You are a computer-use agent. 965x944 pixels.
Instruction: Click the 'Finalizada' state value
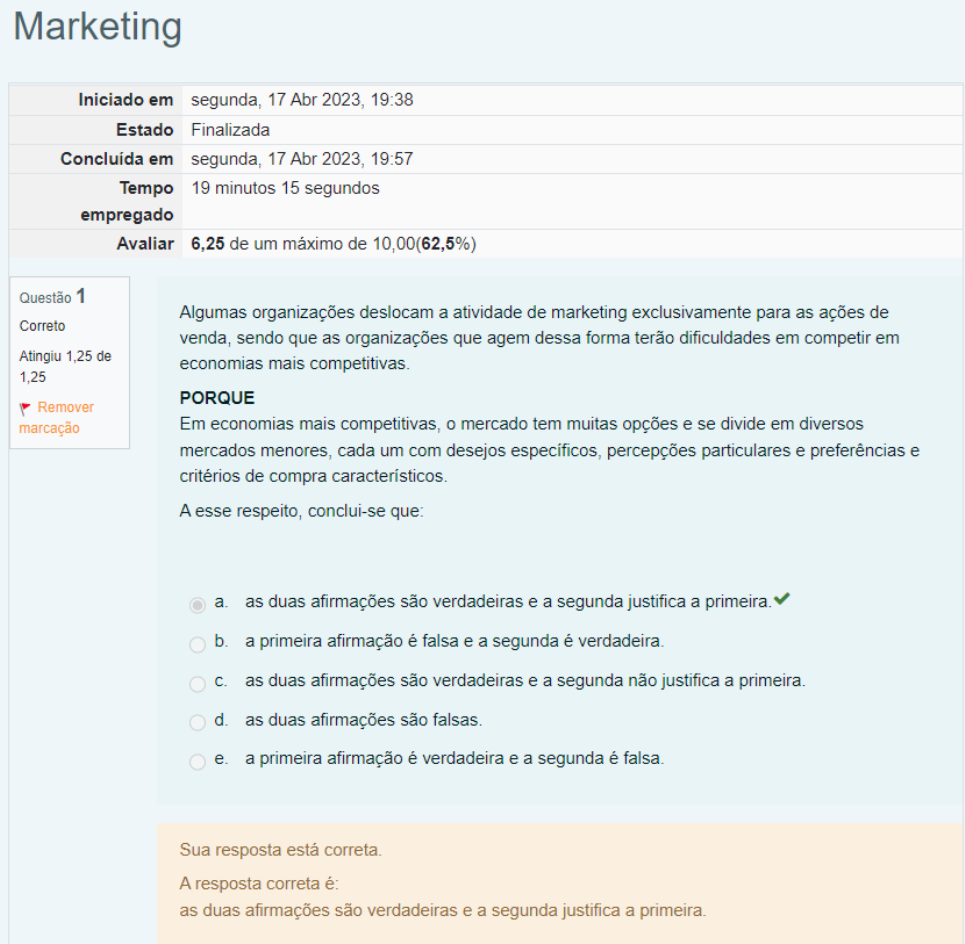[230, 129]
